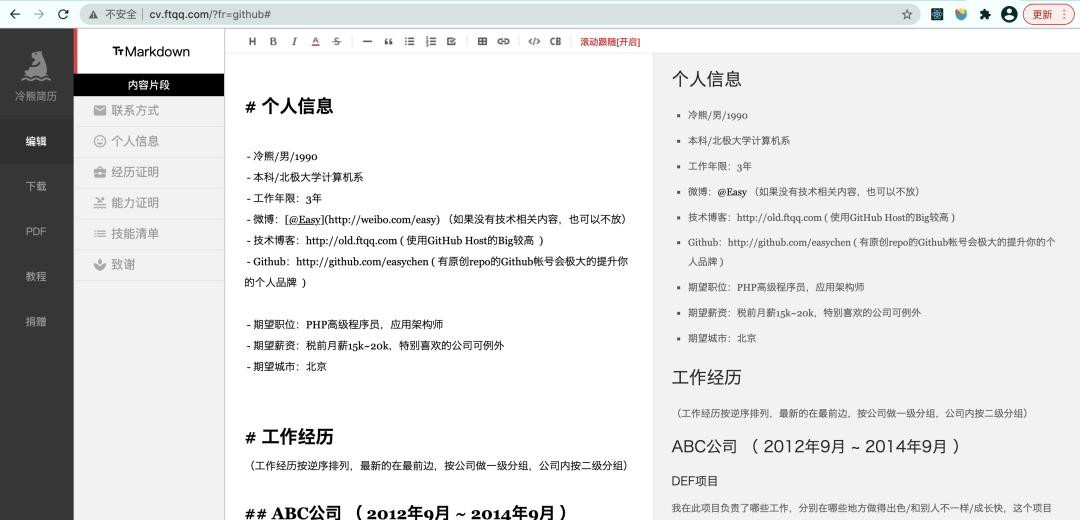
Task: Click the browser back arrow
Action: click(14, 14)
